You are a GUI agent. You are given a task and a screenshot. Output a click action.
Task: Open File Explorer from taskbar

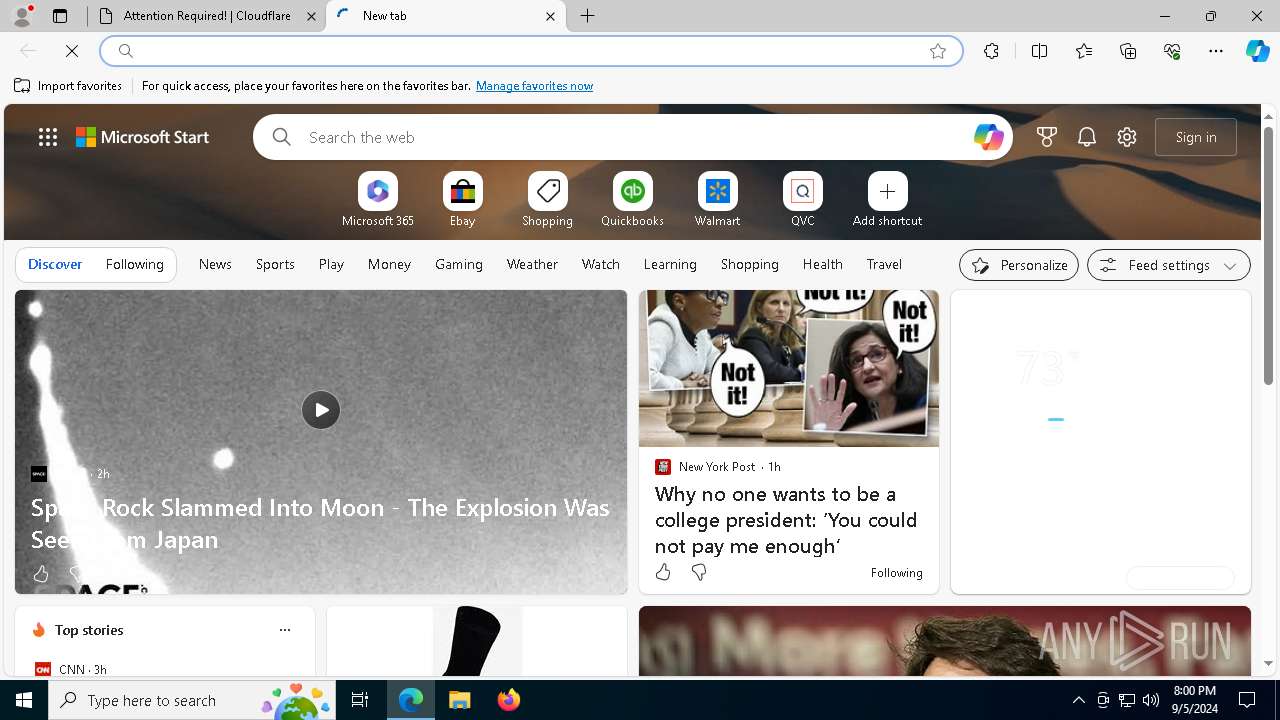[x=460, y=700]
